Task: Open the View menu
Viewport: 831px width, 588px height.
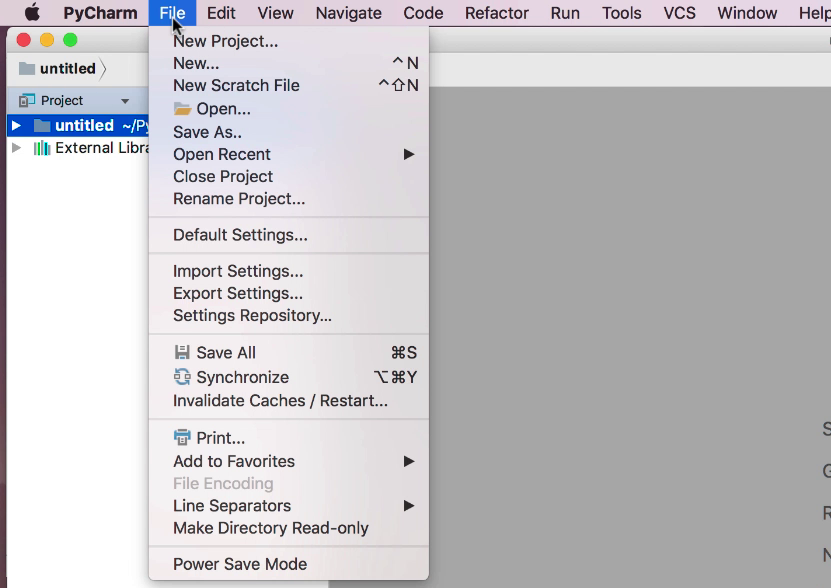Action: click(276, 13)
